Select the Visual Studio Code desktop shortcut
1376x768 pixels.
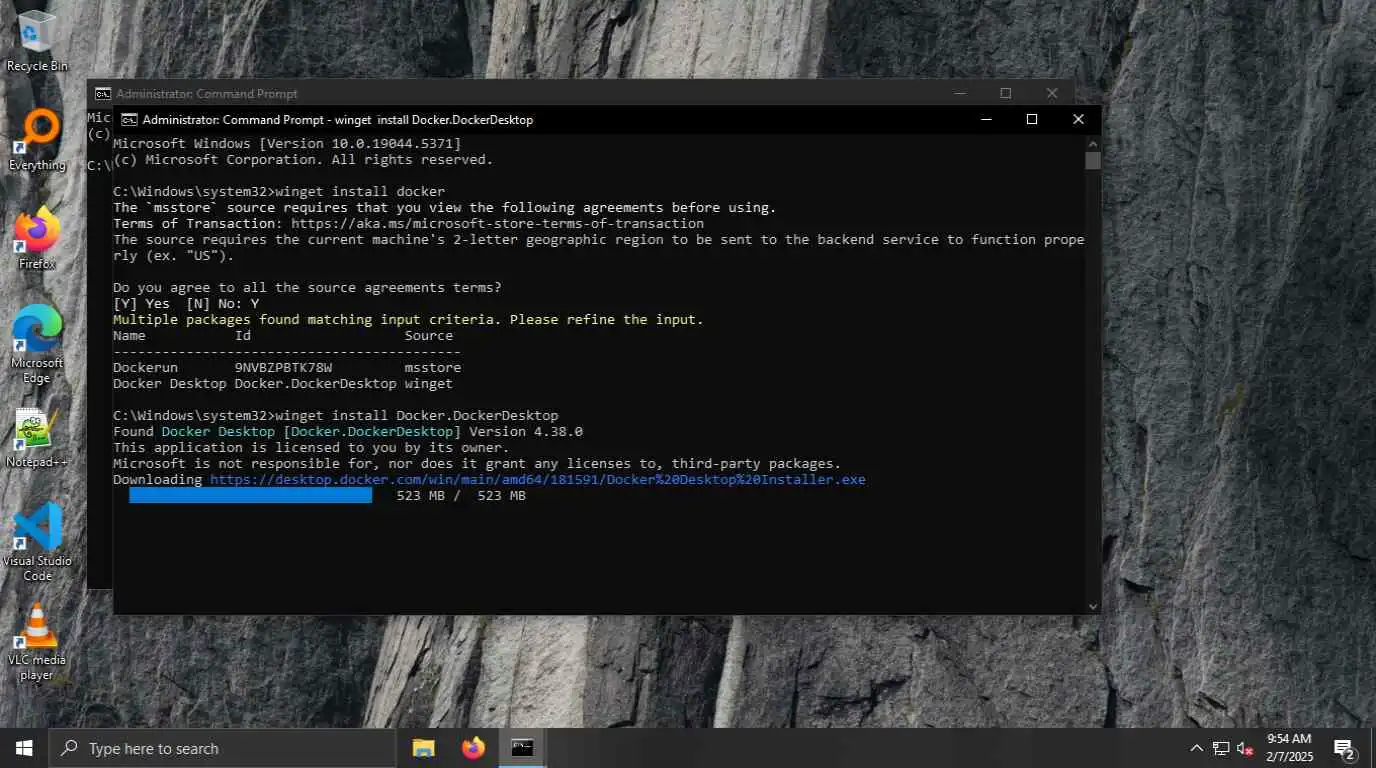[x=37, y=542]
